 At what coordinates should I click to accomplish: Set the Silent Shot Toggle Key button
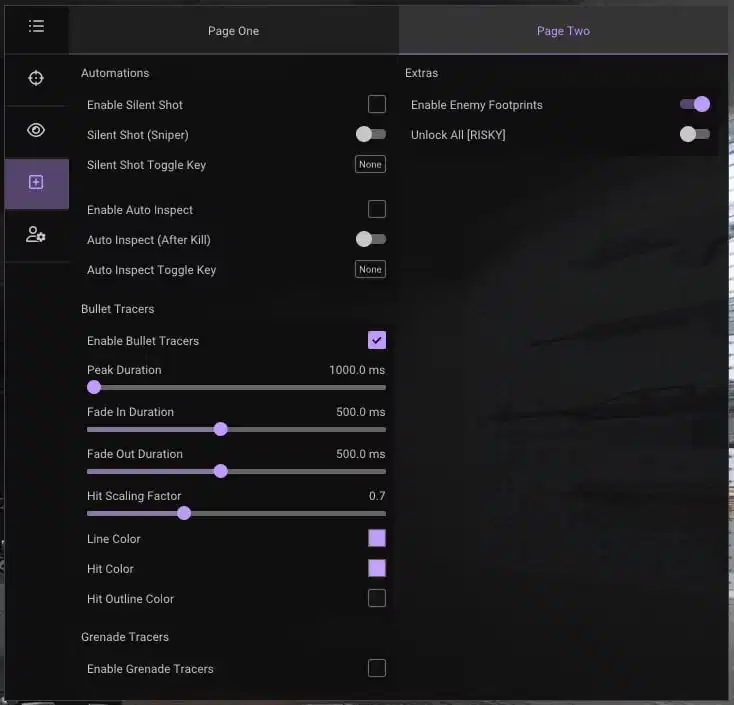point(370,164)
